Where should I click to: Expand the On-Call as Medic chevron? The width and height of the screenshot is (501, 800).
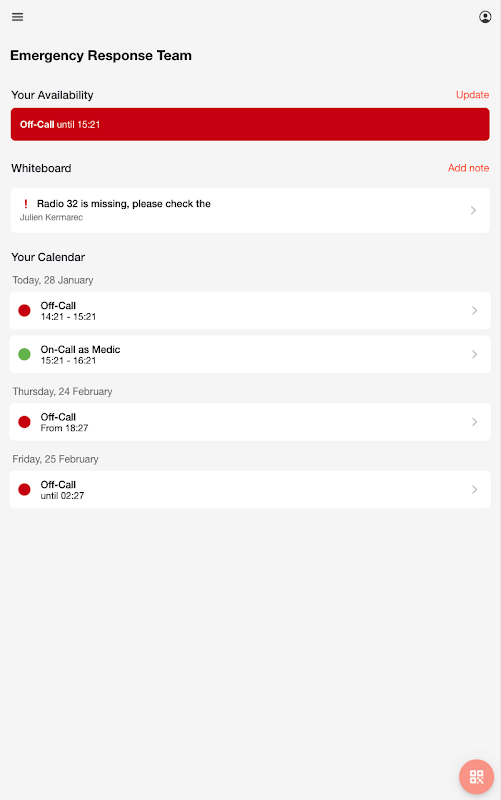click(474, 354)
